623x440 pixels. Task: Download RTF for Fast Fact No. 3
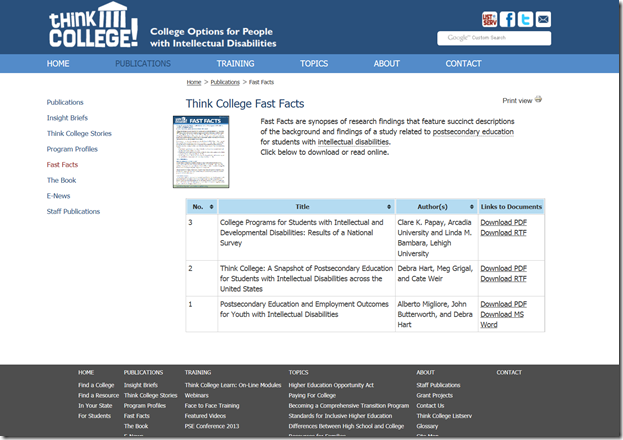503,233
